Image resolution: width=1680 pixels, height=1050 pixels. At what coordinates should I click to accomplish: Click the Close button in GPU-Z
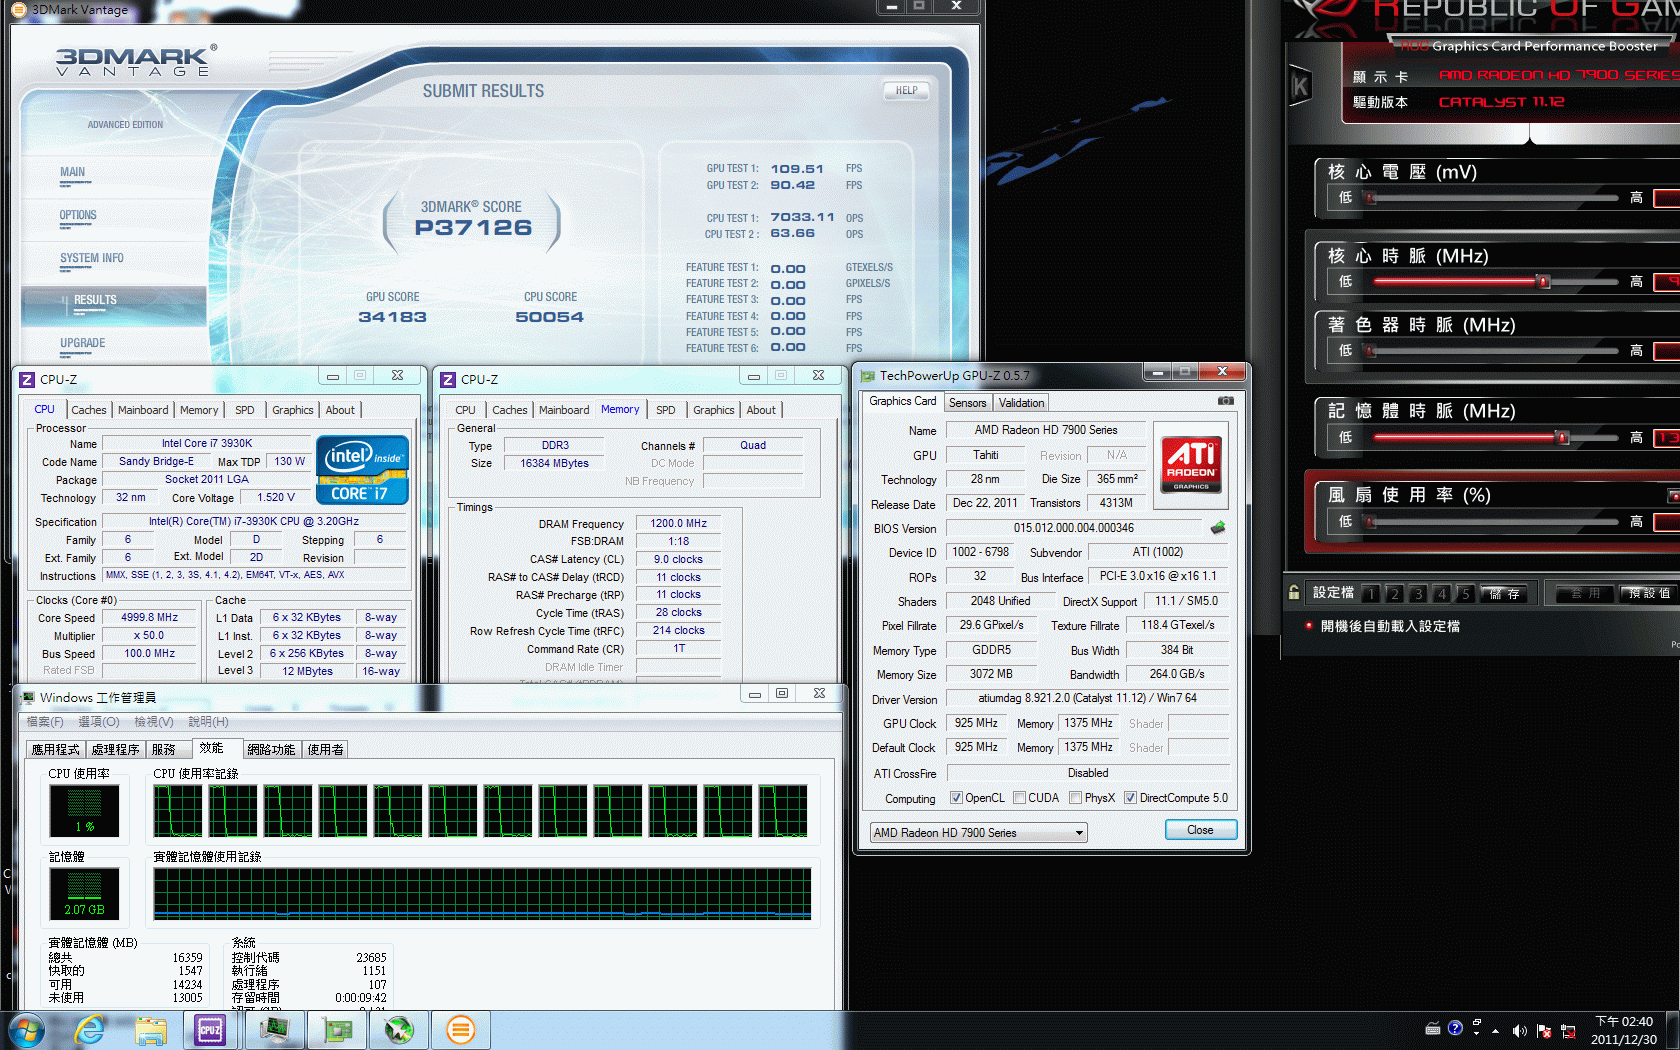pos(1200,830)
